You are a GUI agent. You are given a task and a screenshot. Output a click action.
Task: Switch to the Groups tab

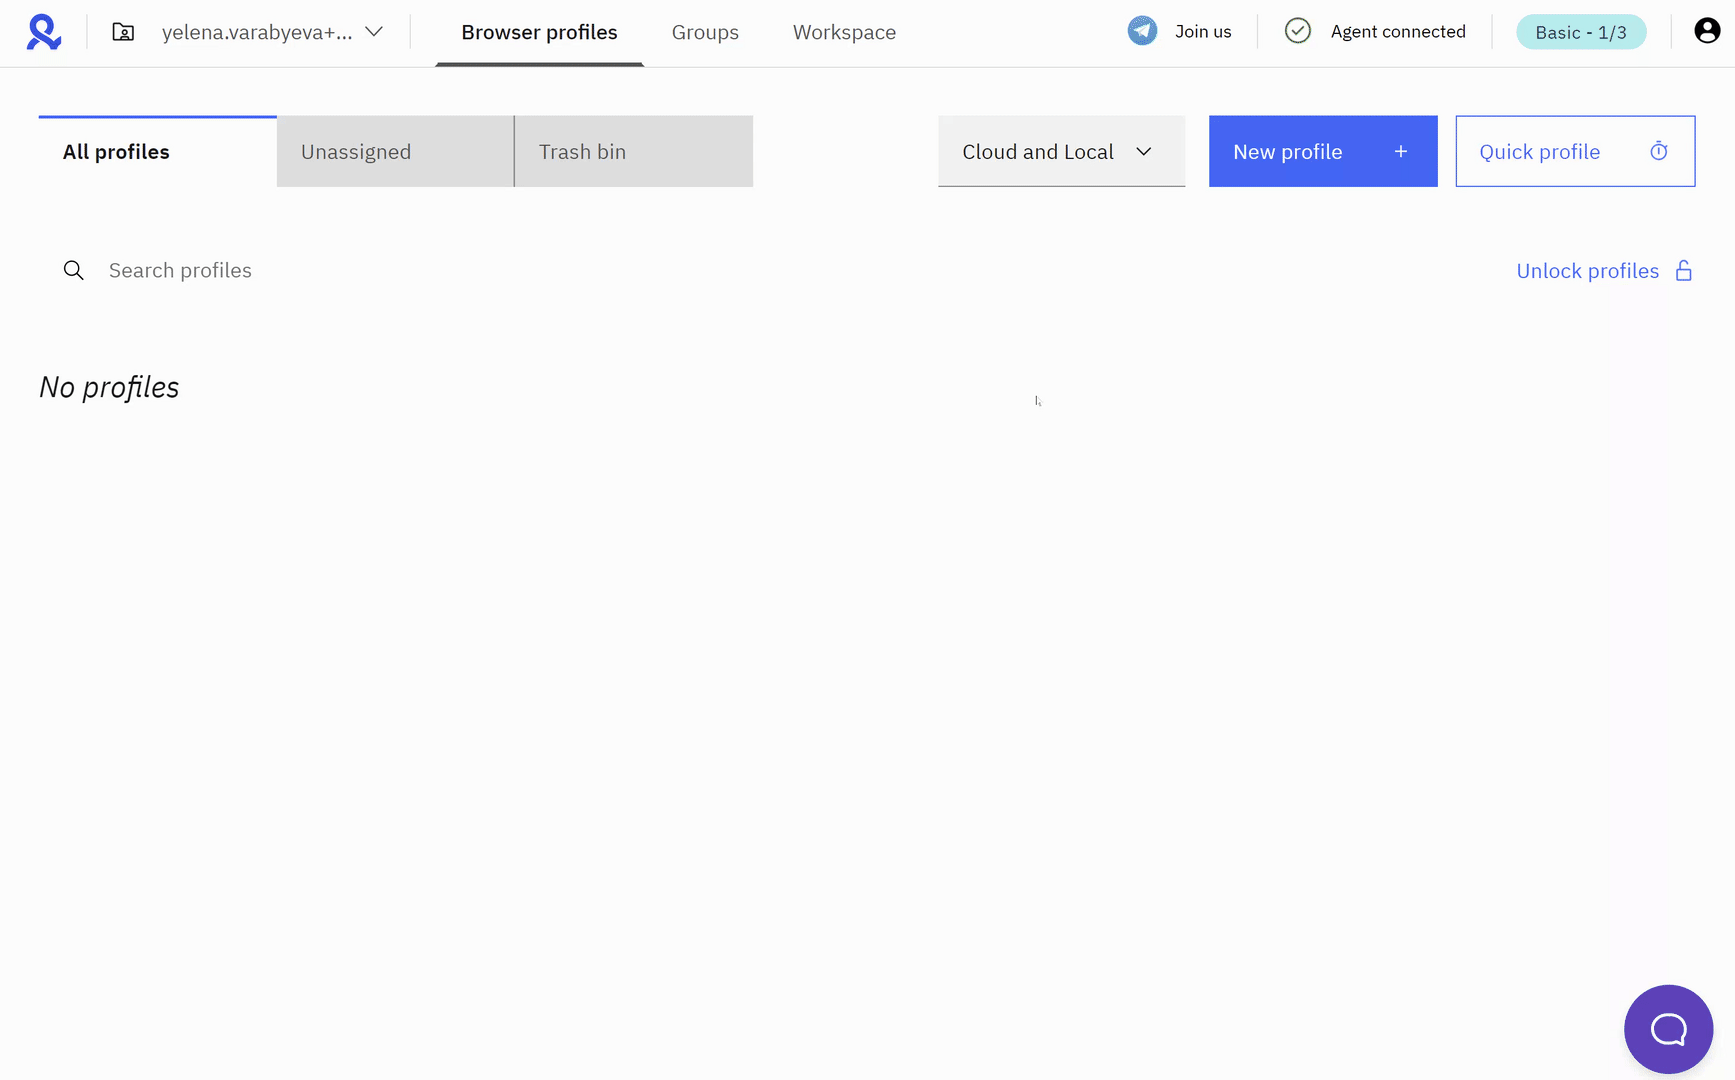tap(705, 32)
